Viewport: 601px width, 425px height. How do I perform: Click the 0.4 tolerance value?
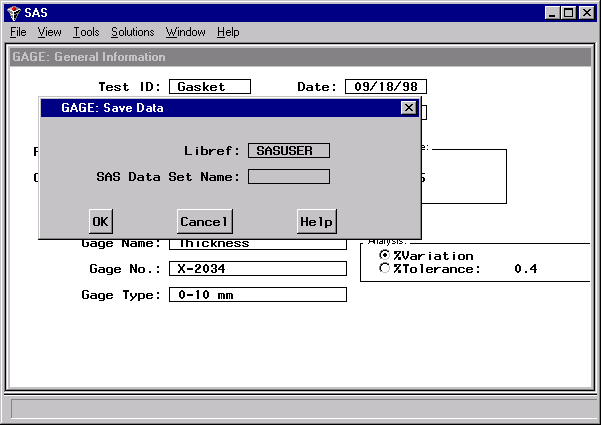[525, 269]
